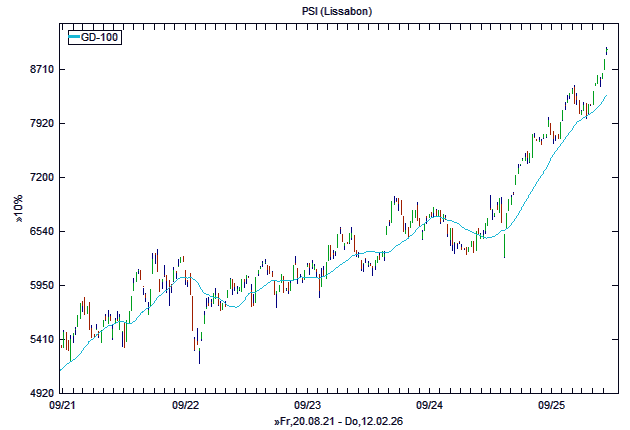Click the x-axis date label 09/22
Viewport: 630px width, 430px height.
coord(185,405)
